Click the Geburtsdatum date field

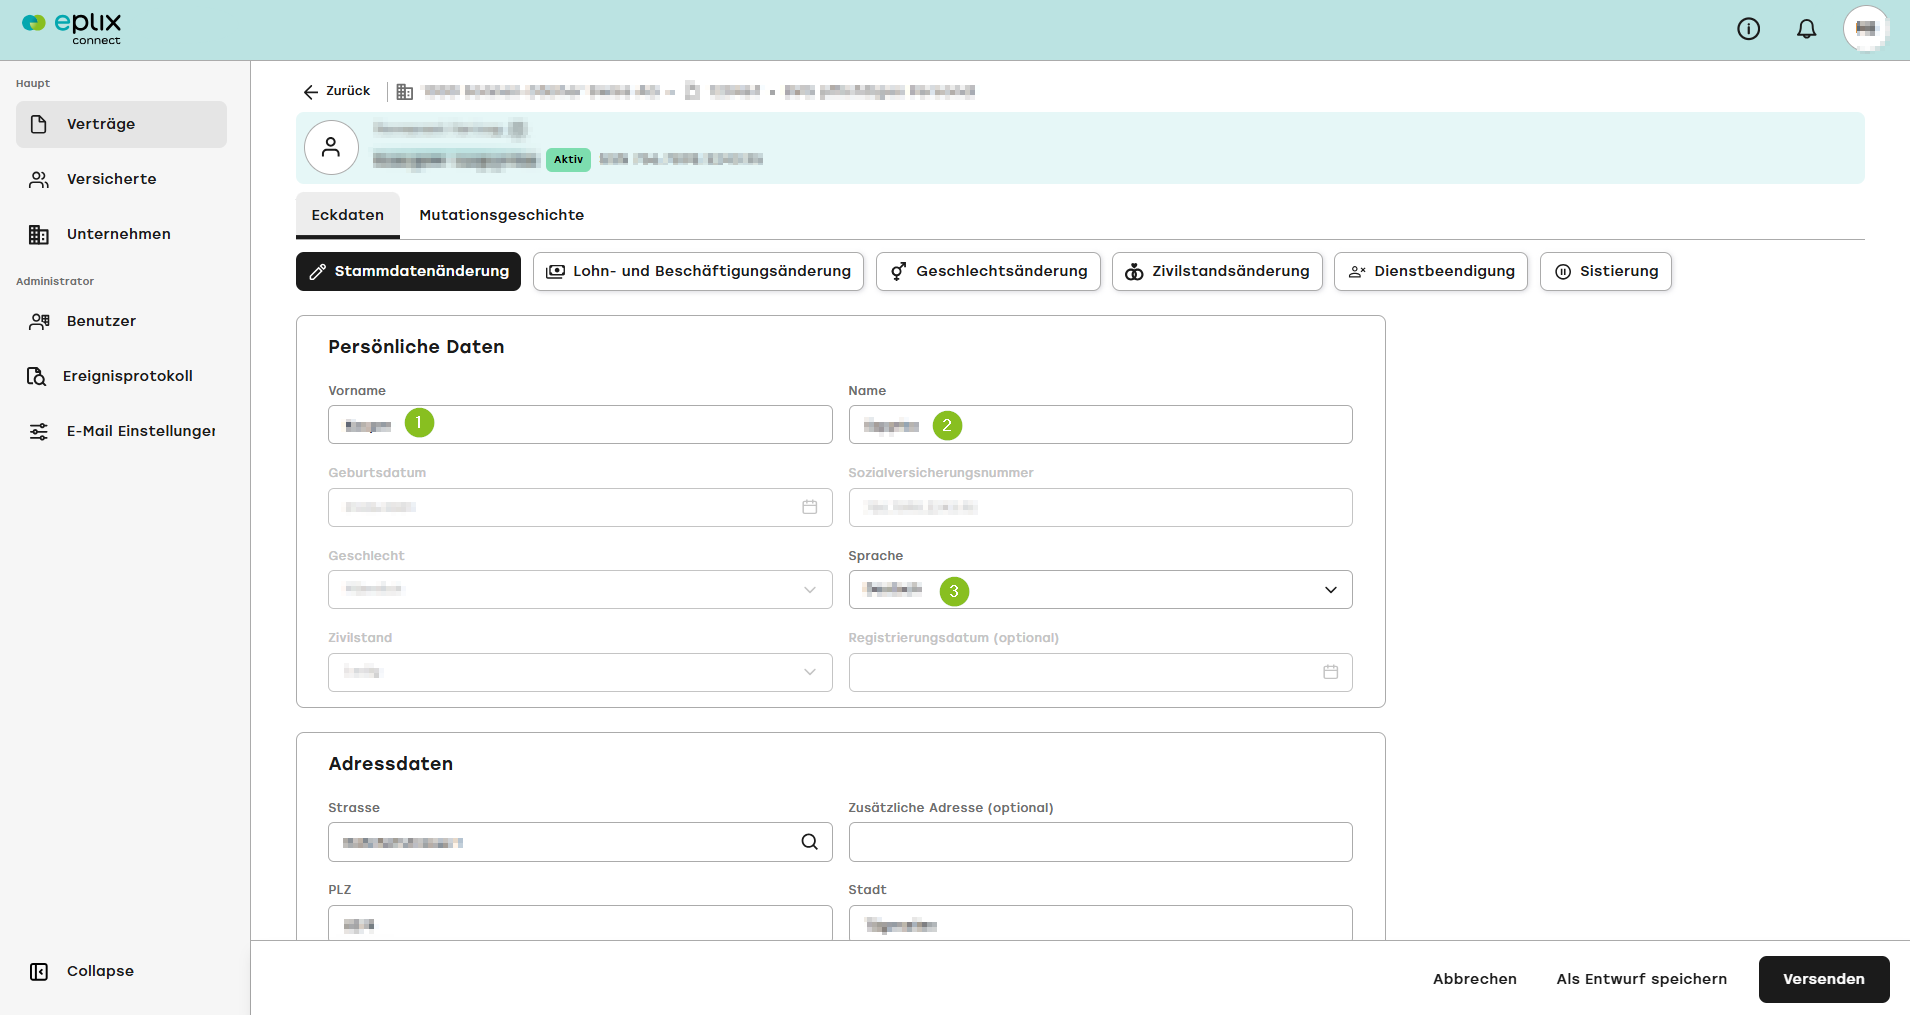click(x=580, y=507)
